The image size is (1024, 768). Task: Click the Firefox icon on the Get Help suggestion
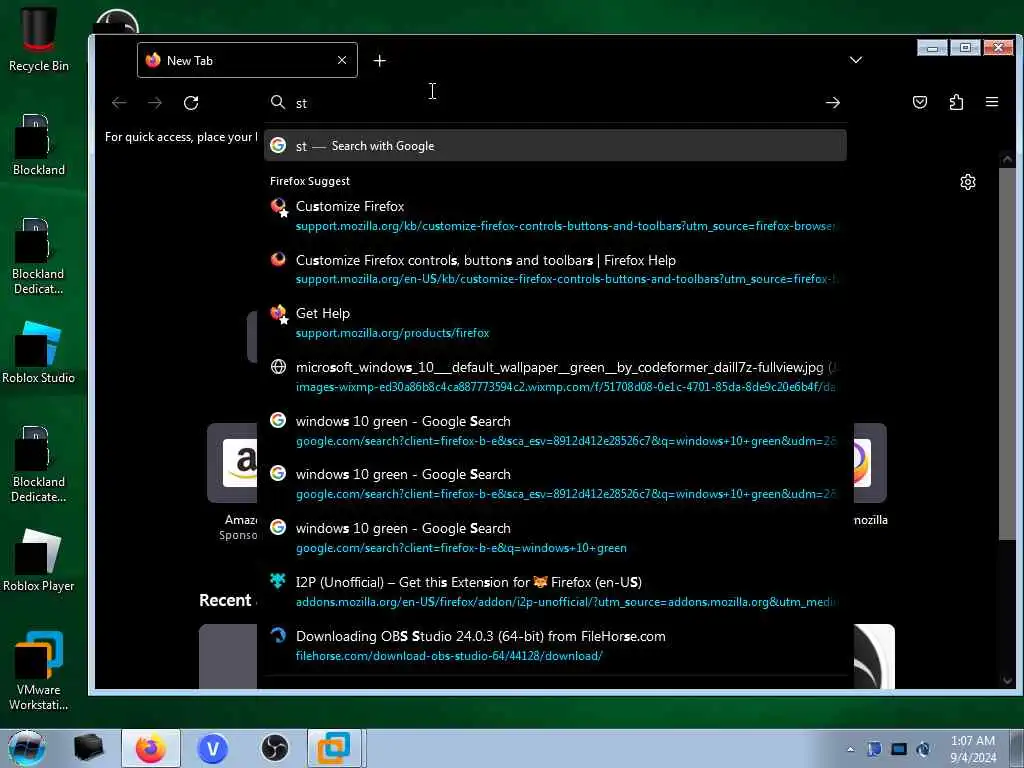click(278, 313)
